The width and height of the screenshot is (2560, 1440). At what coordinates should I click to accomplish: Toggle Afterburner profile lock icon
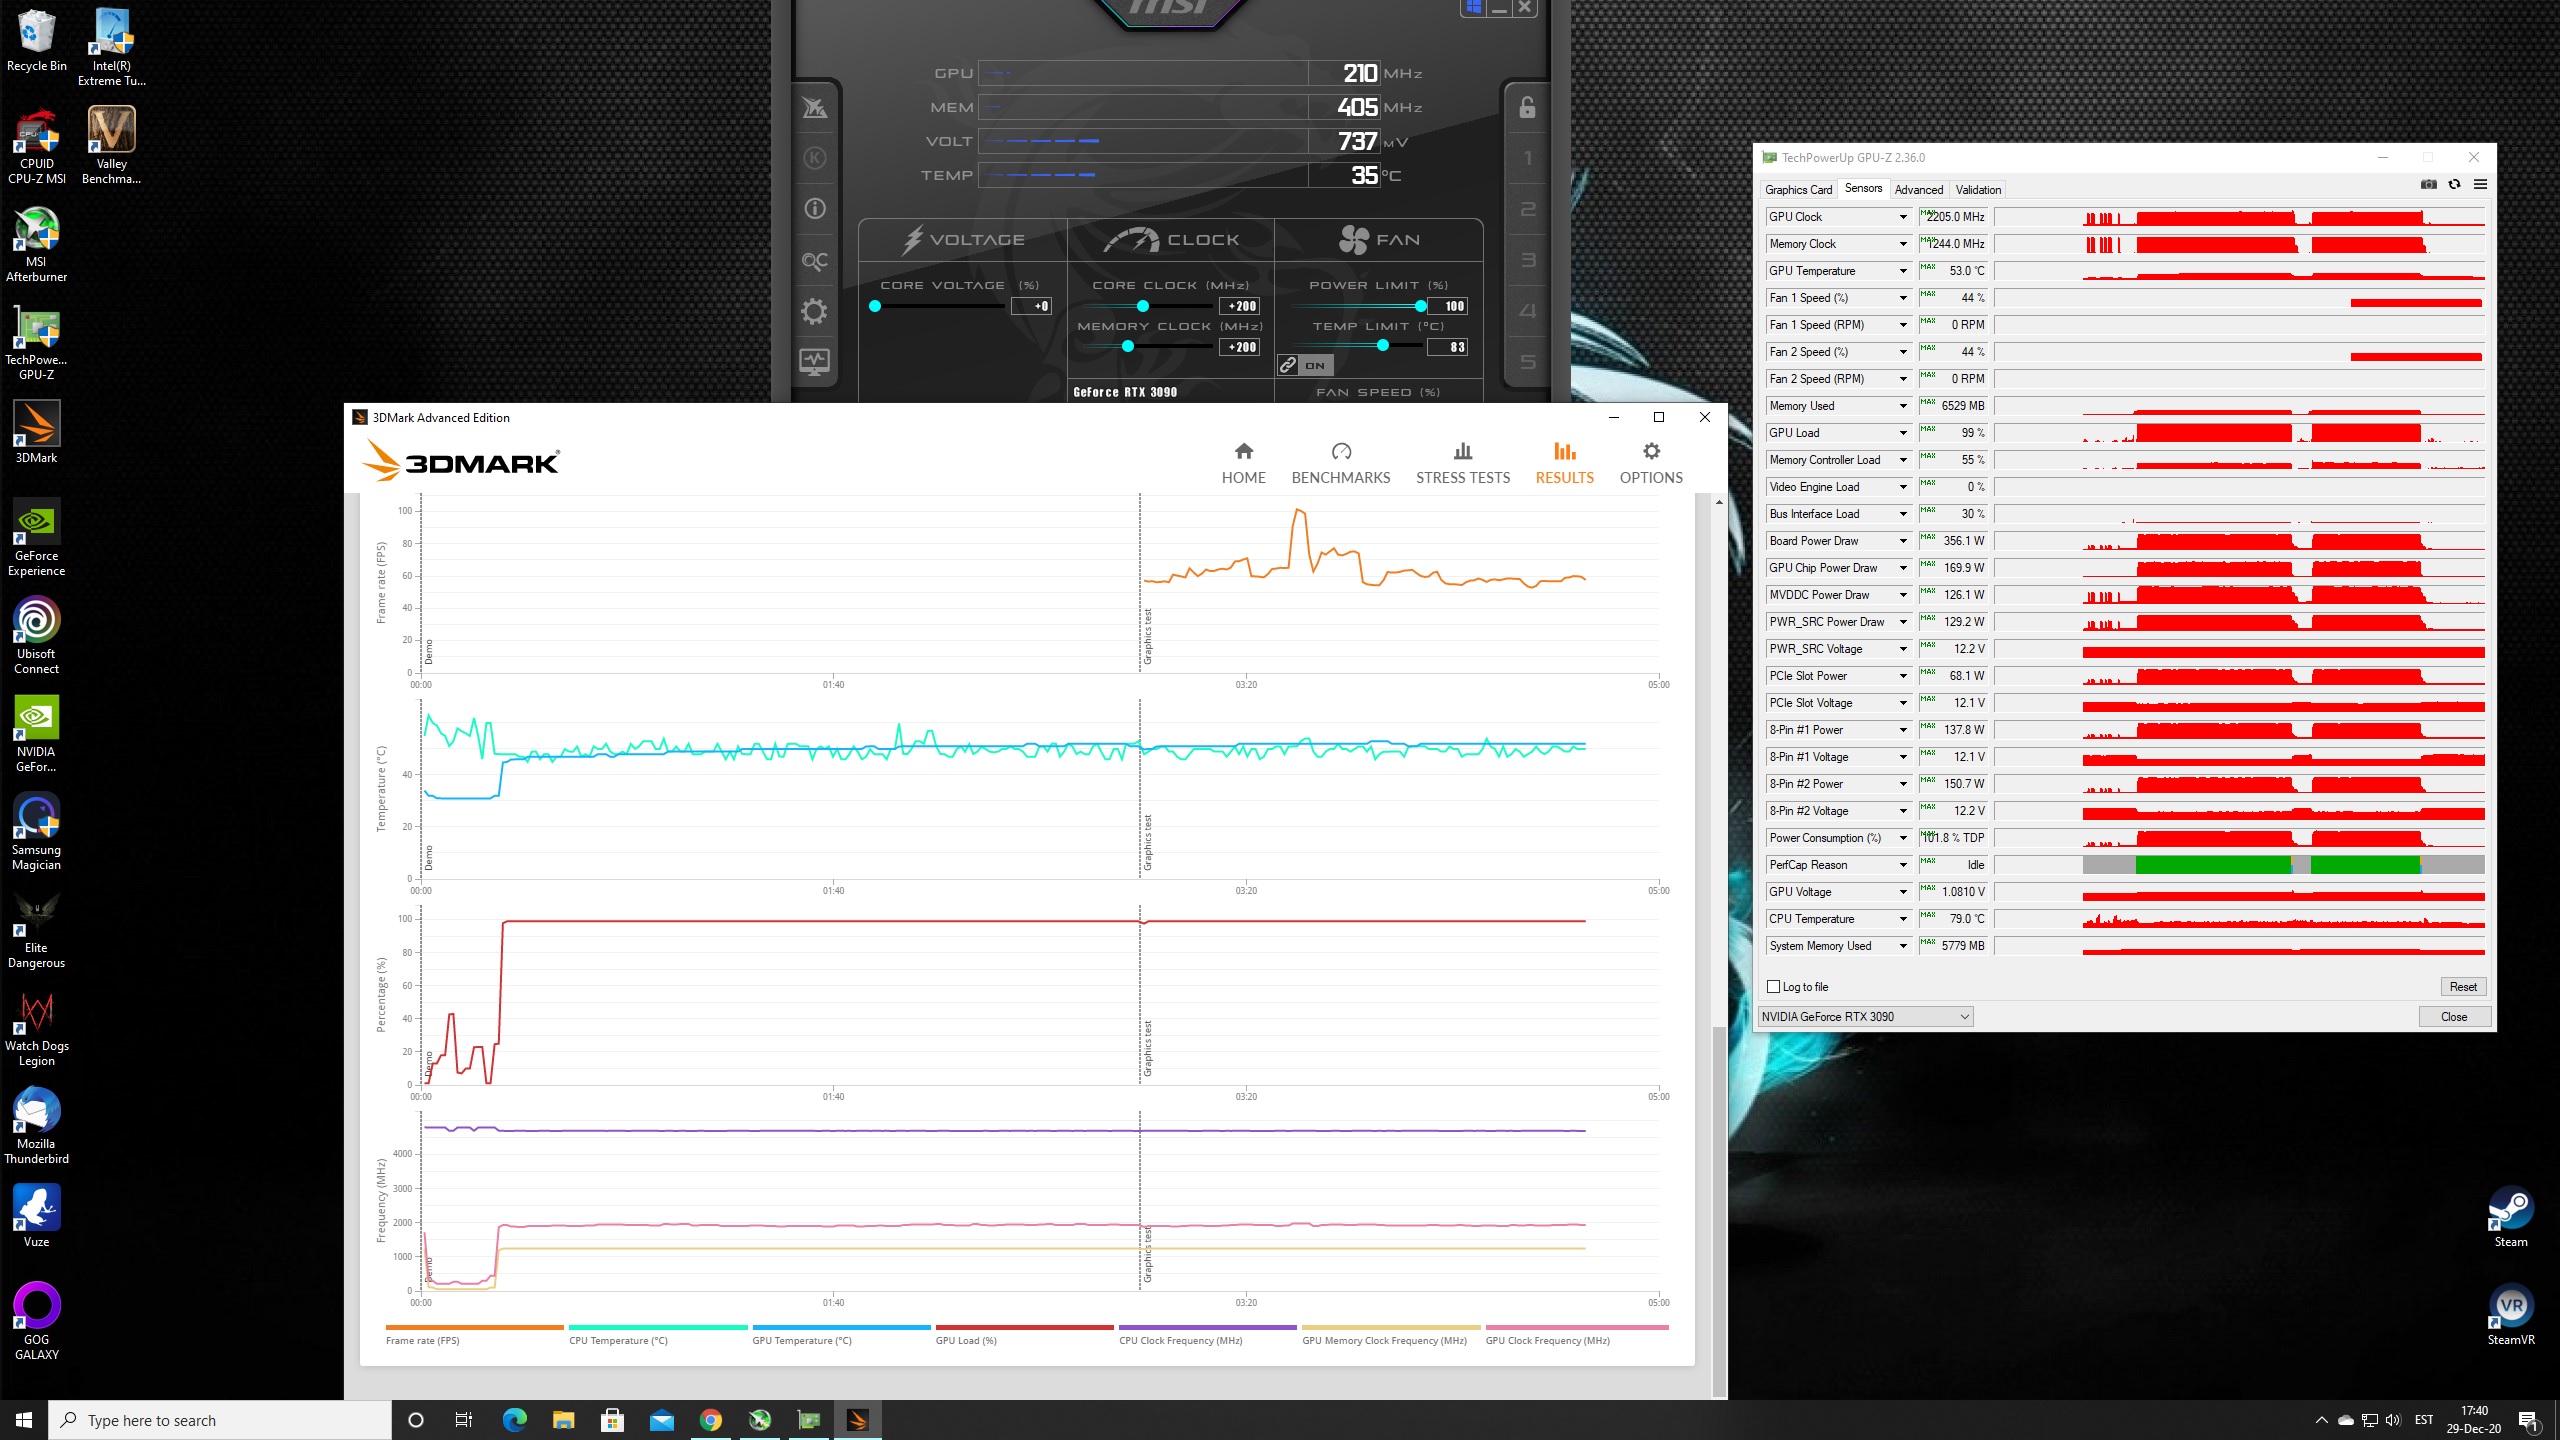[1527, 107]
